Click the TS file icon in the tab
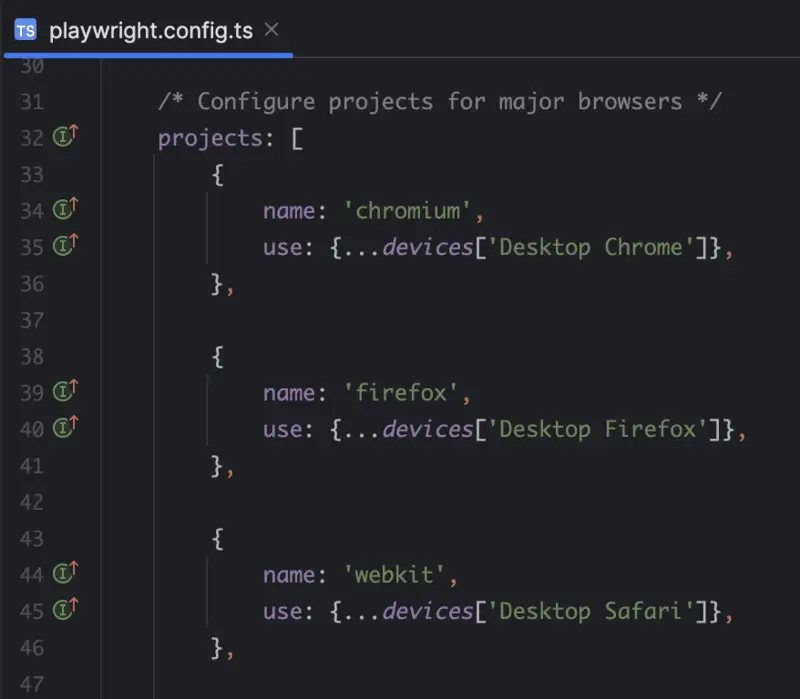Viewport: 800px width, 699px height. 25,30
